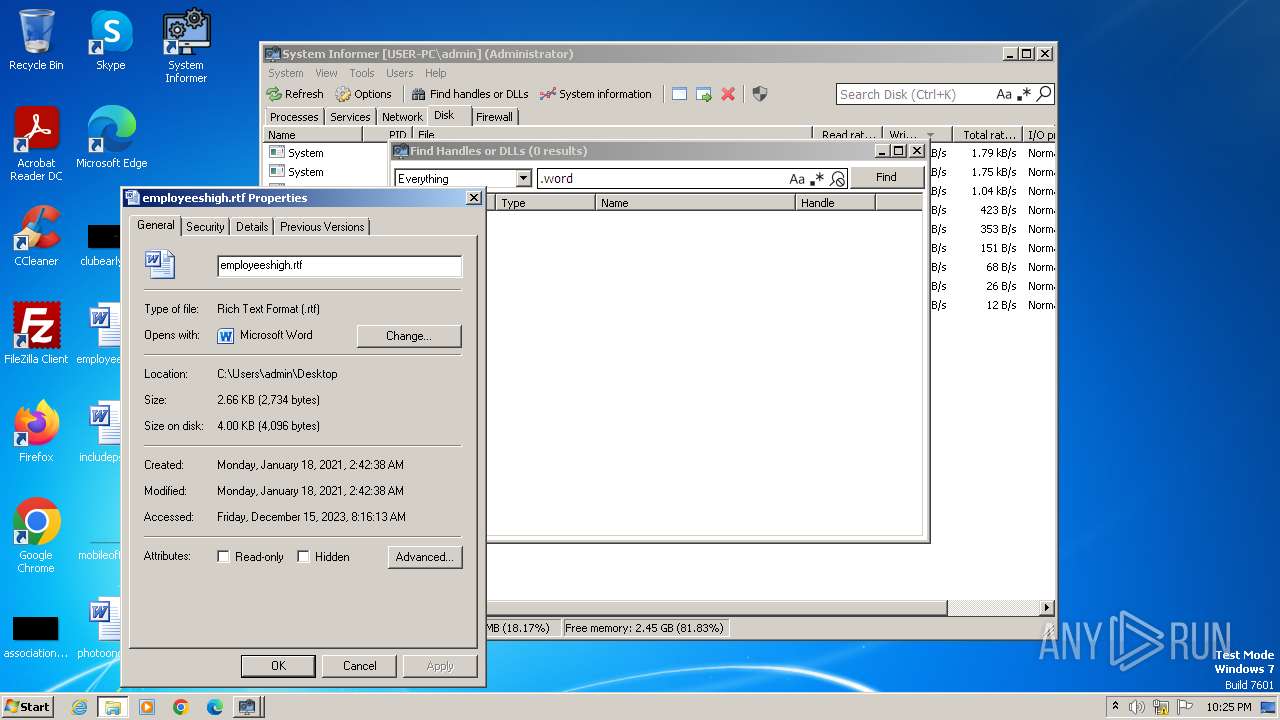Image resolution: width=1280 pixels, height=720 pixels.
Task: Switch to the Processes tab
Action: 294,117
